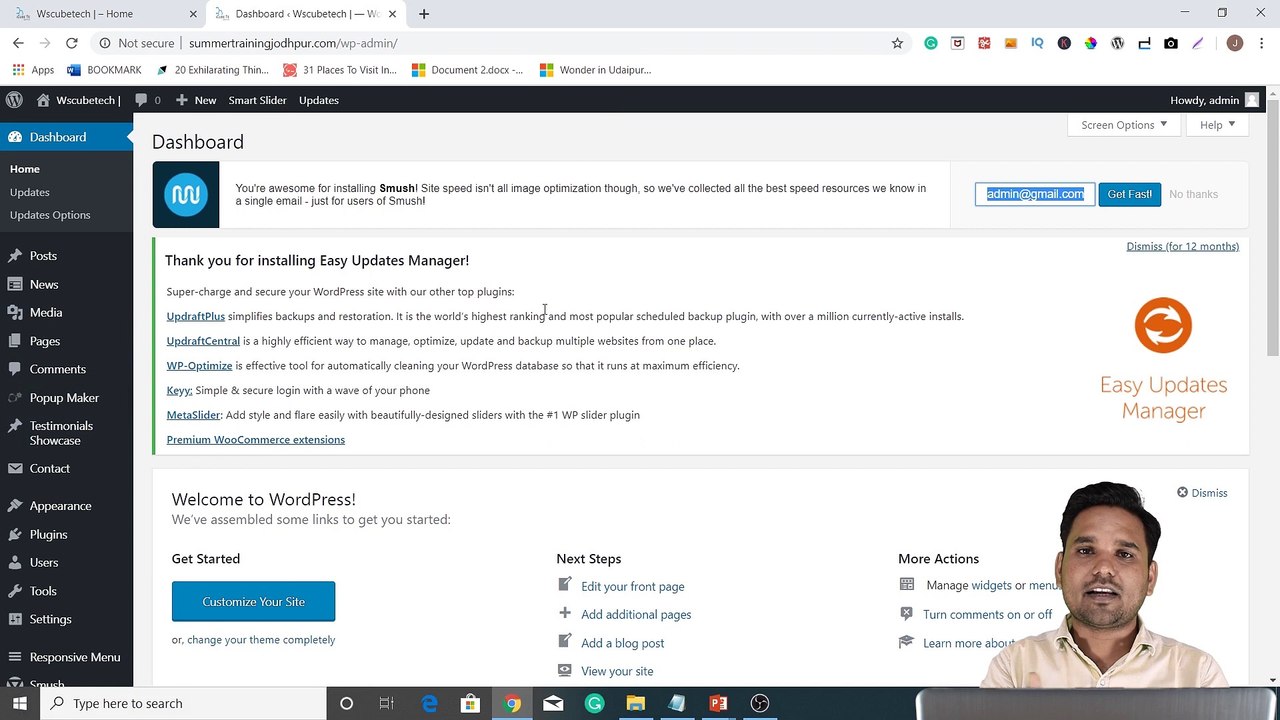This screenshot has width=1280, height=720.
Task: Click View your site link
Action: click(x=617, y=671)
